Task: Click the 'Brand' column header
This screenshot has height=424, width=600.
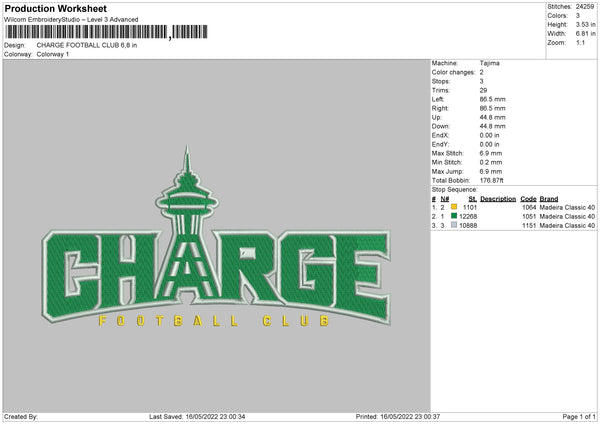Action: pyautogui.click(x=549, y=199)
